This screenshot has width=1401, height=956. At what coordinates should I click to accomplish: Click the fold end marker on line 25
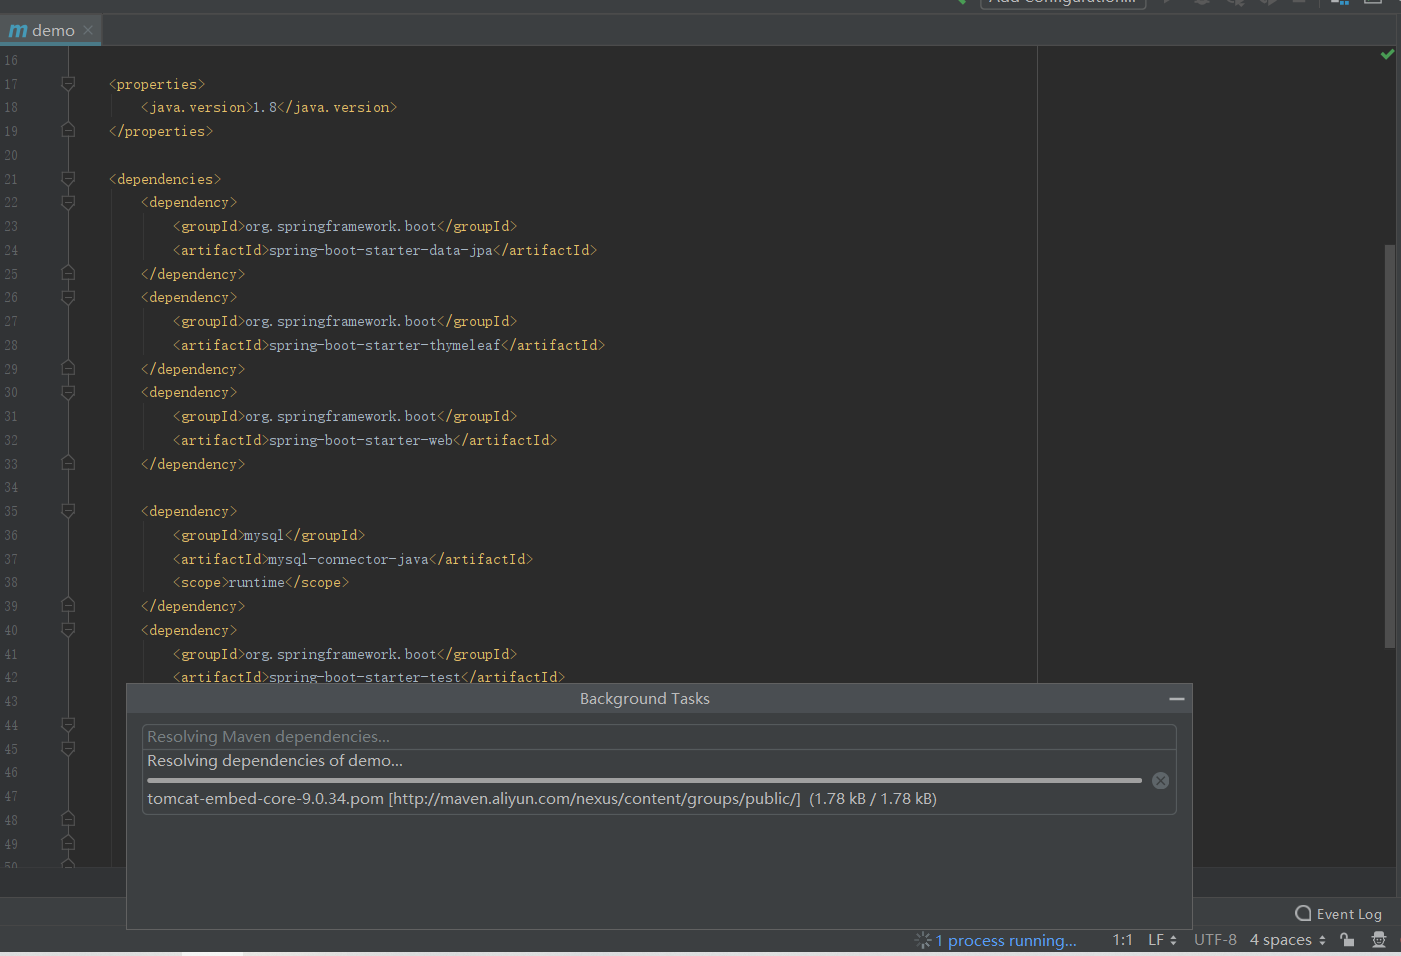pyautogui.click(x=68, y=274)
